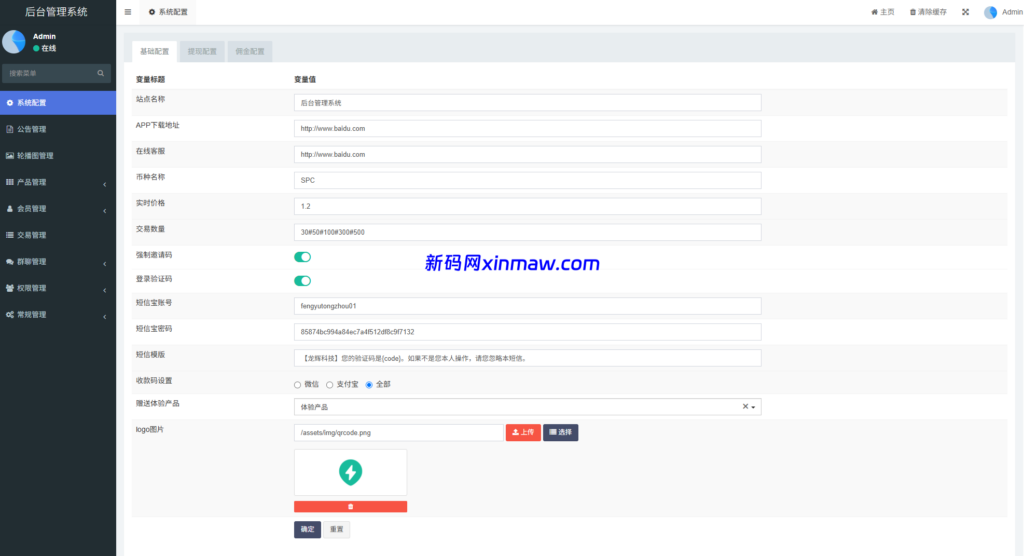Viewport: 1024px width, 556px height.
Task: Focus the 短信宝密码 input field
Action: tap(527, 332)
